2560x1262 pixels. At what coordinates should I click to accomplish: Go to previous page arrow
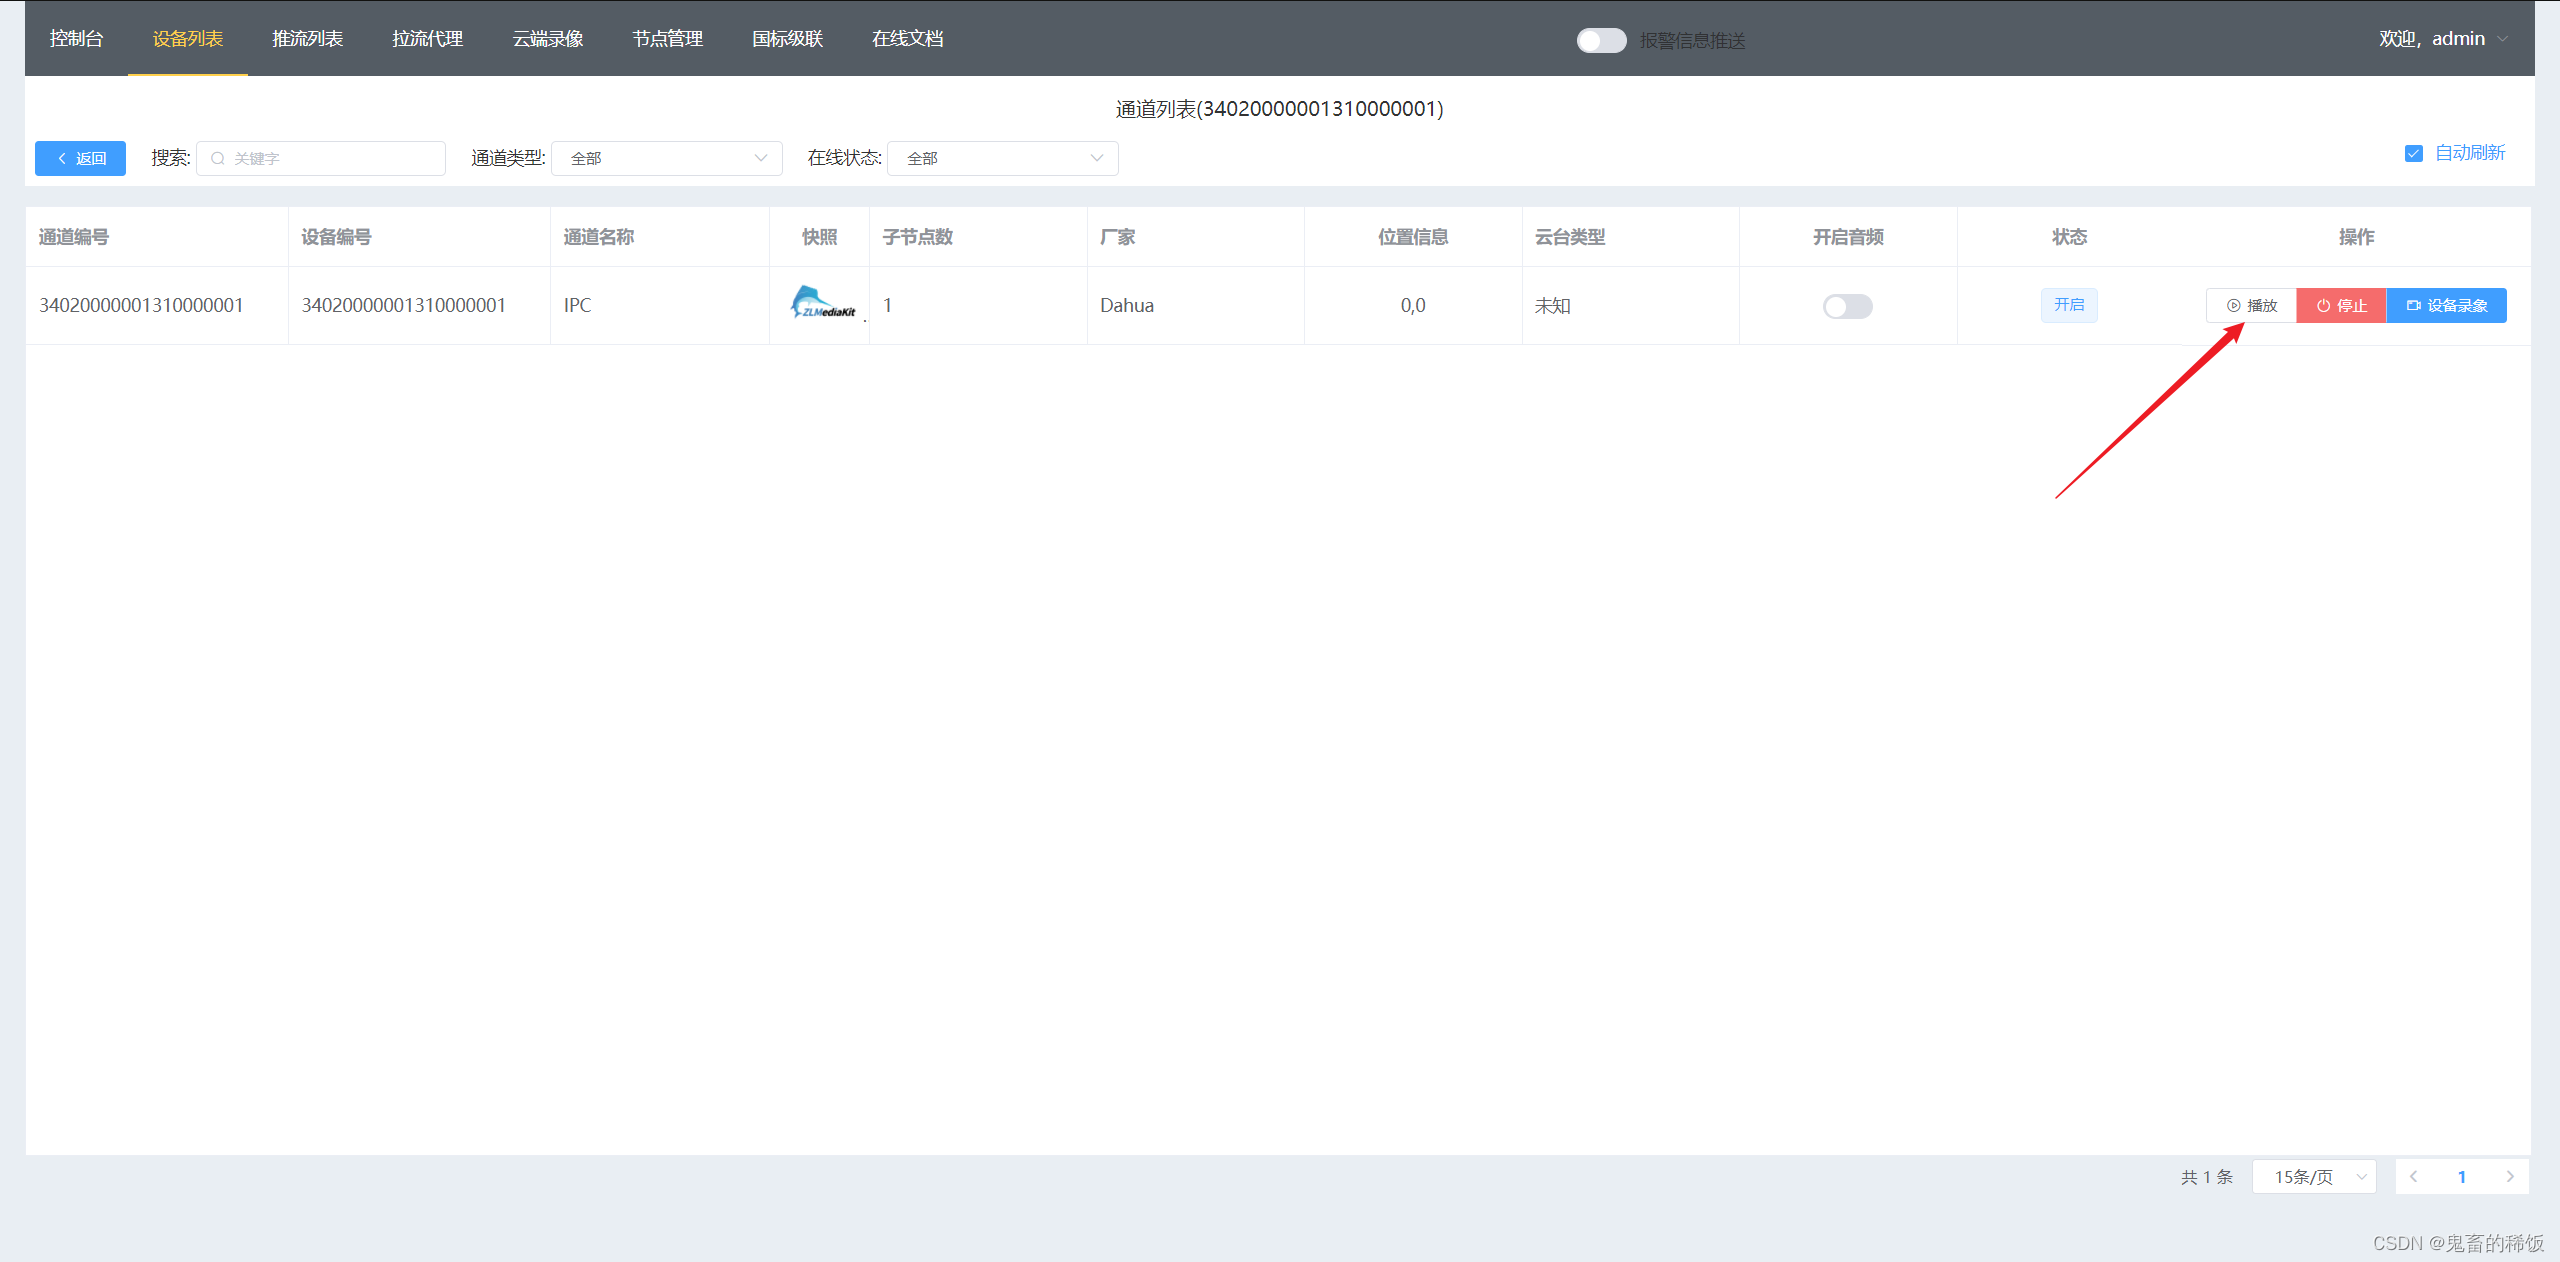point(2414,1177)
